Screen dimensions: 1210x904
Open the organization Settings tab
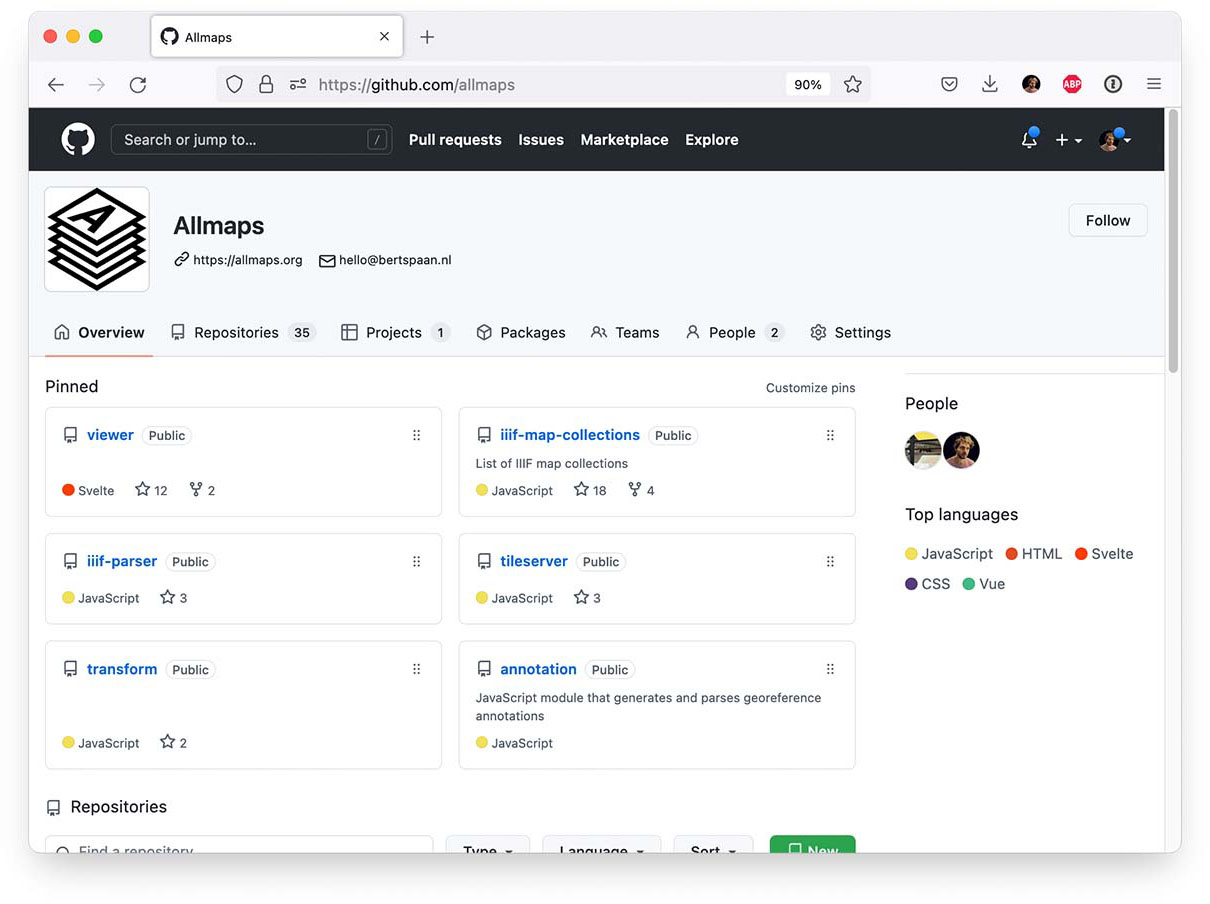click(x=850, y=333)
